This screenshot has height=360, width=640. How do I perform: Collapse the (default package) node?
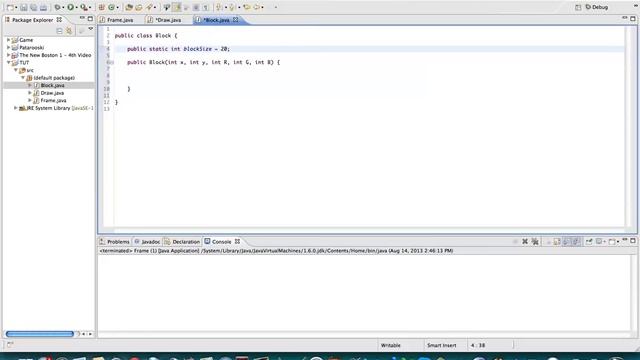(23, 78)
